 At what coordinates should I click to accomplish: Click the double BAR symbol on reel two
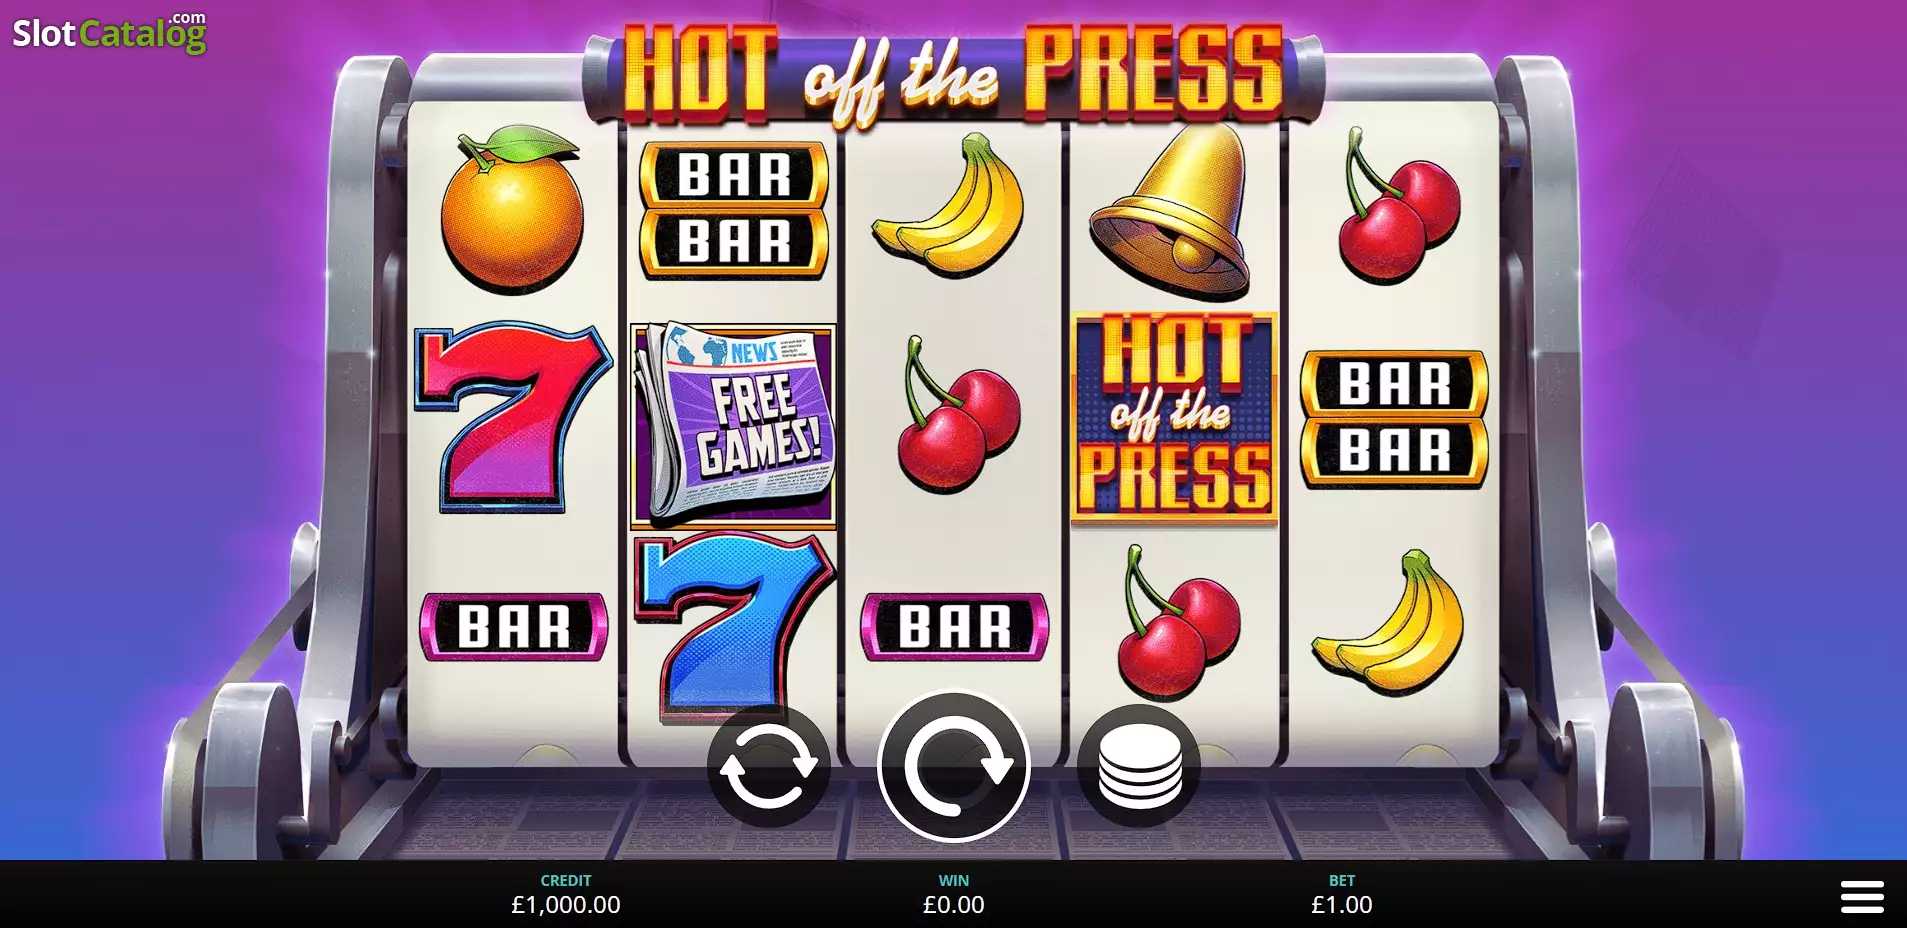pos(734,209)
